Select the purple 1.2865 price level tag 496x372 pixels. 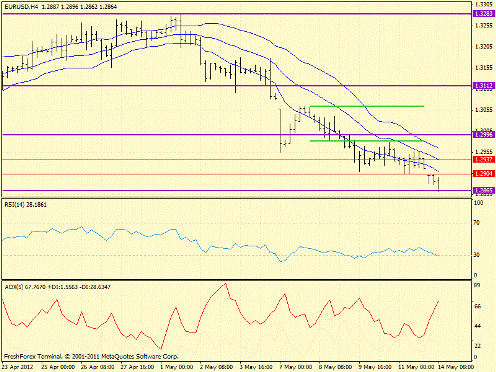pos(483,191)
